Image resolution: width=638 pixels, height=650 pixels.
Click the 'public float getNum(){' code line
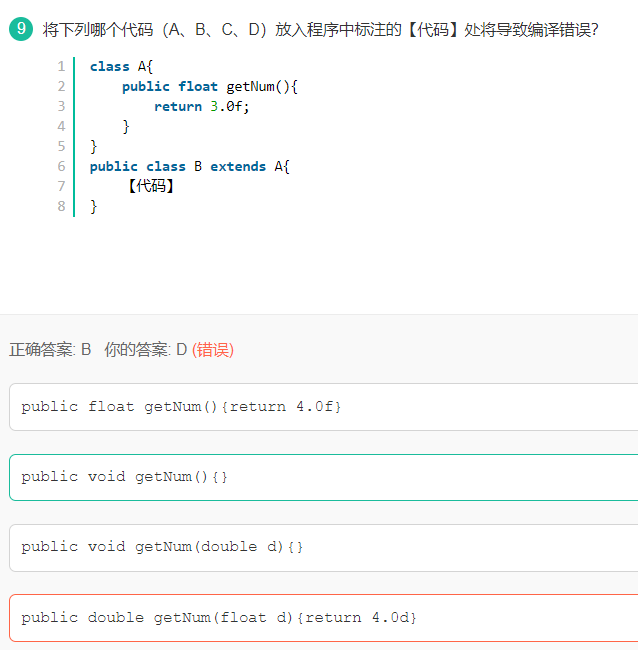tap(210, 87)
